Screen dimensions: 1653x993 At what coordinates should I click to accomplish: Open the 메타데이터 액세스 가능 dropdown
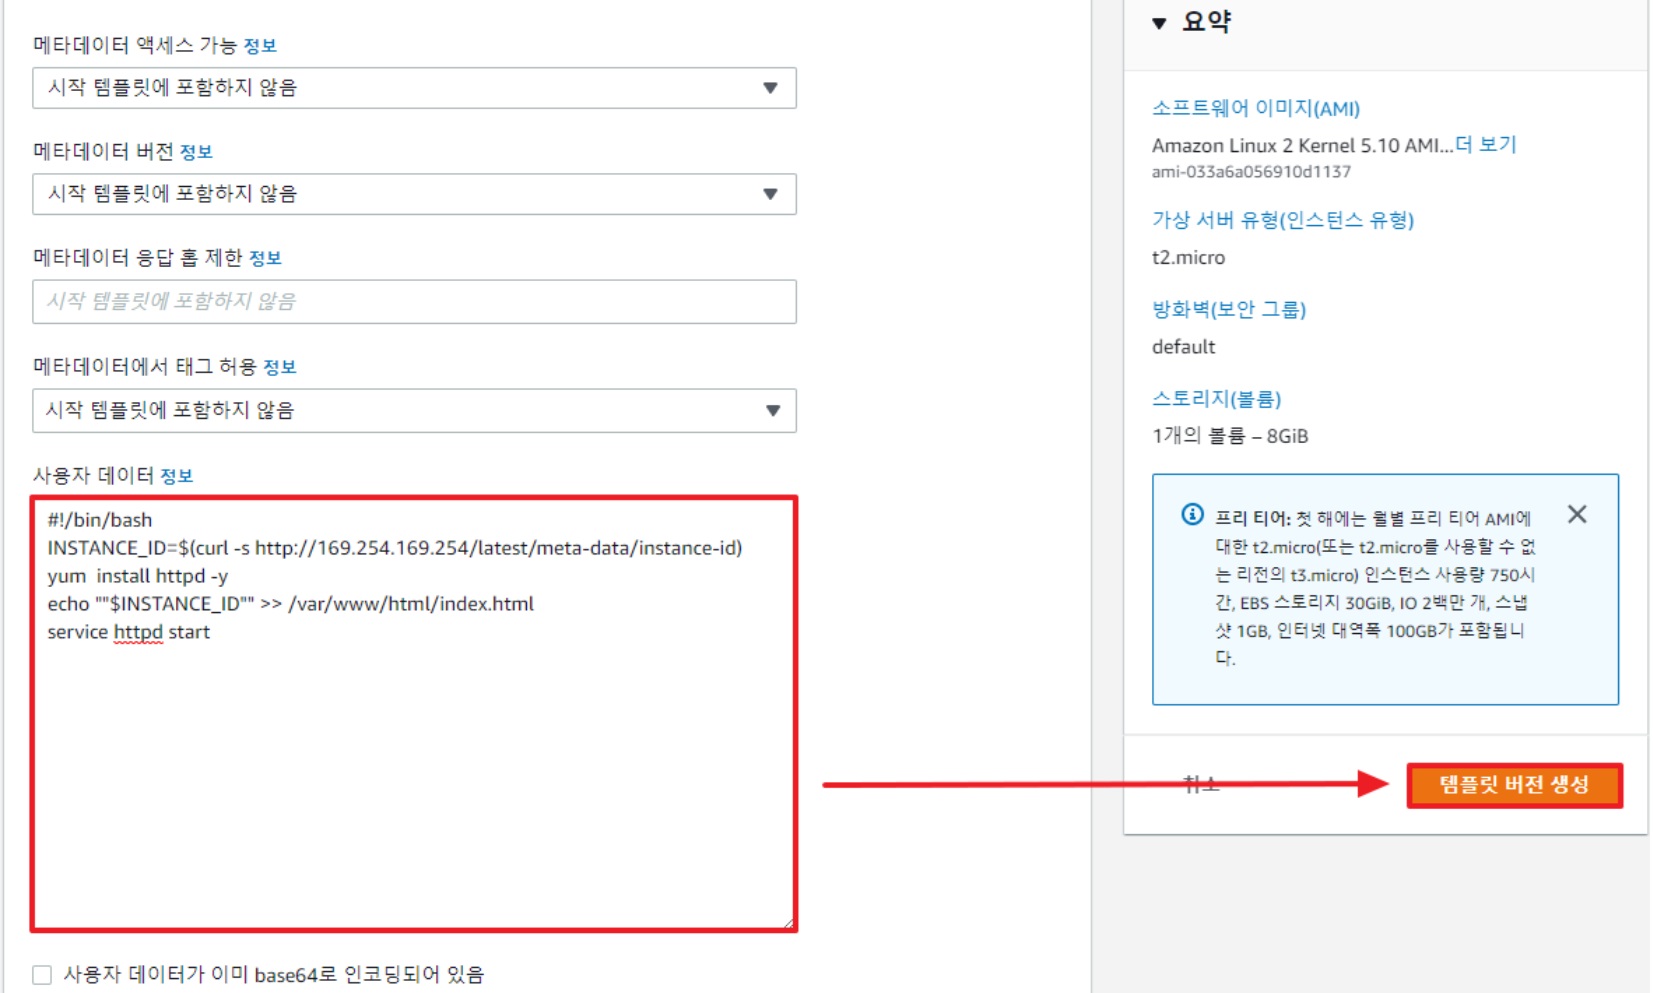click(414, 88)
